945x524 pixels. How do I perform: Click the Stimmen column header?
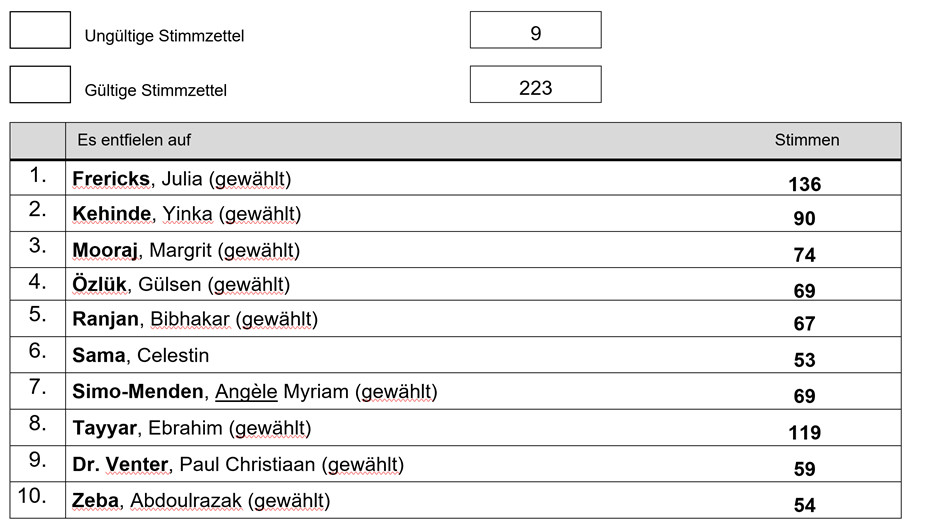click(x=806, y=140)
